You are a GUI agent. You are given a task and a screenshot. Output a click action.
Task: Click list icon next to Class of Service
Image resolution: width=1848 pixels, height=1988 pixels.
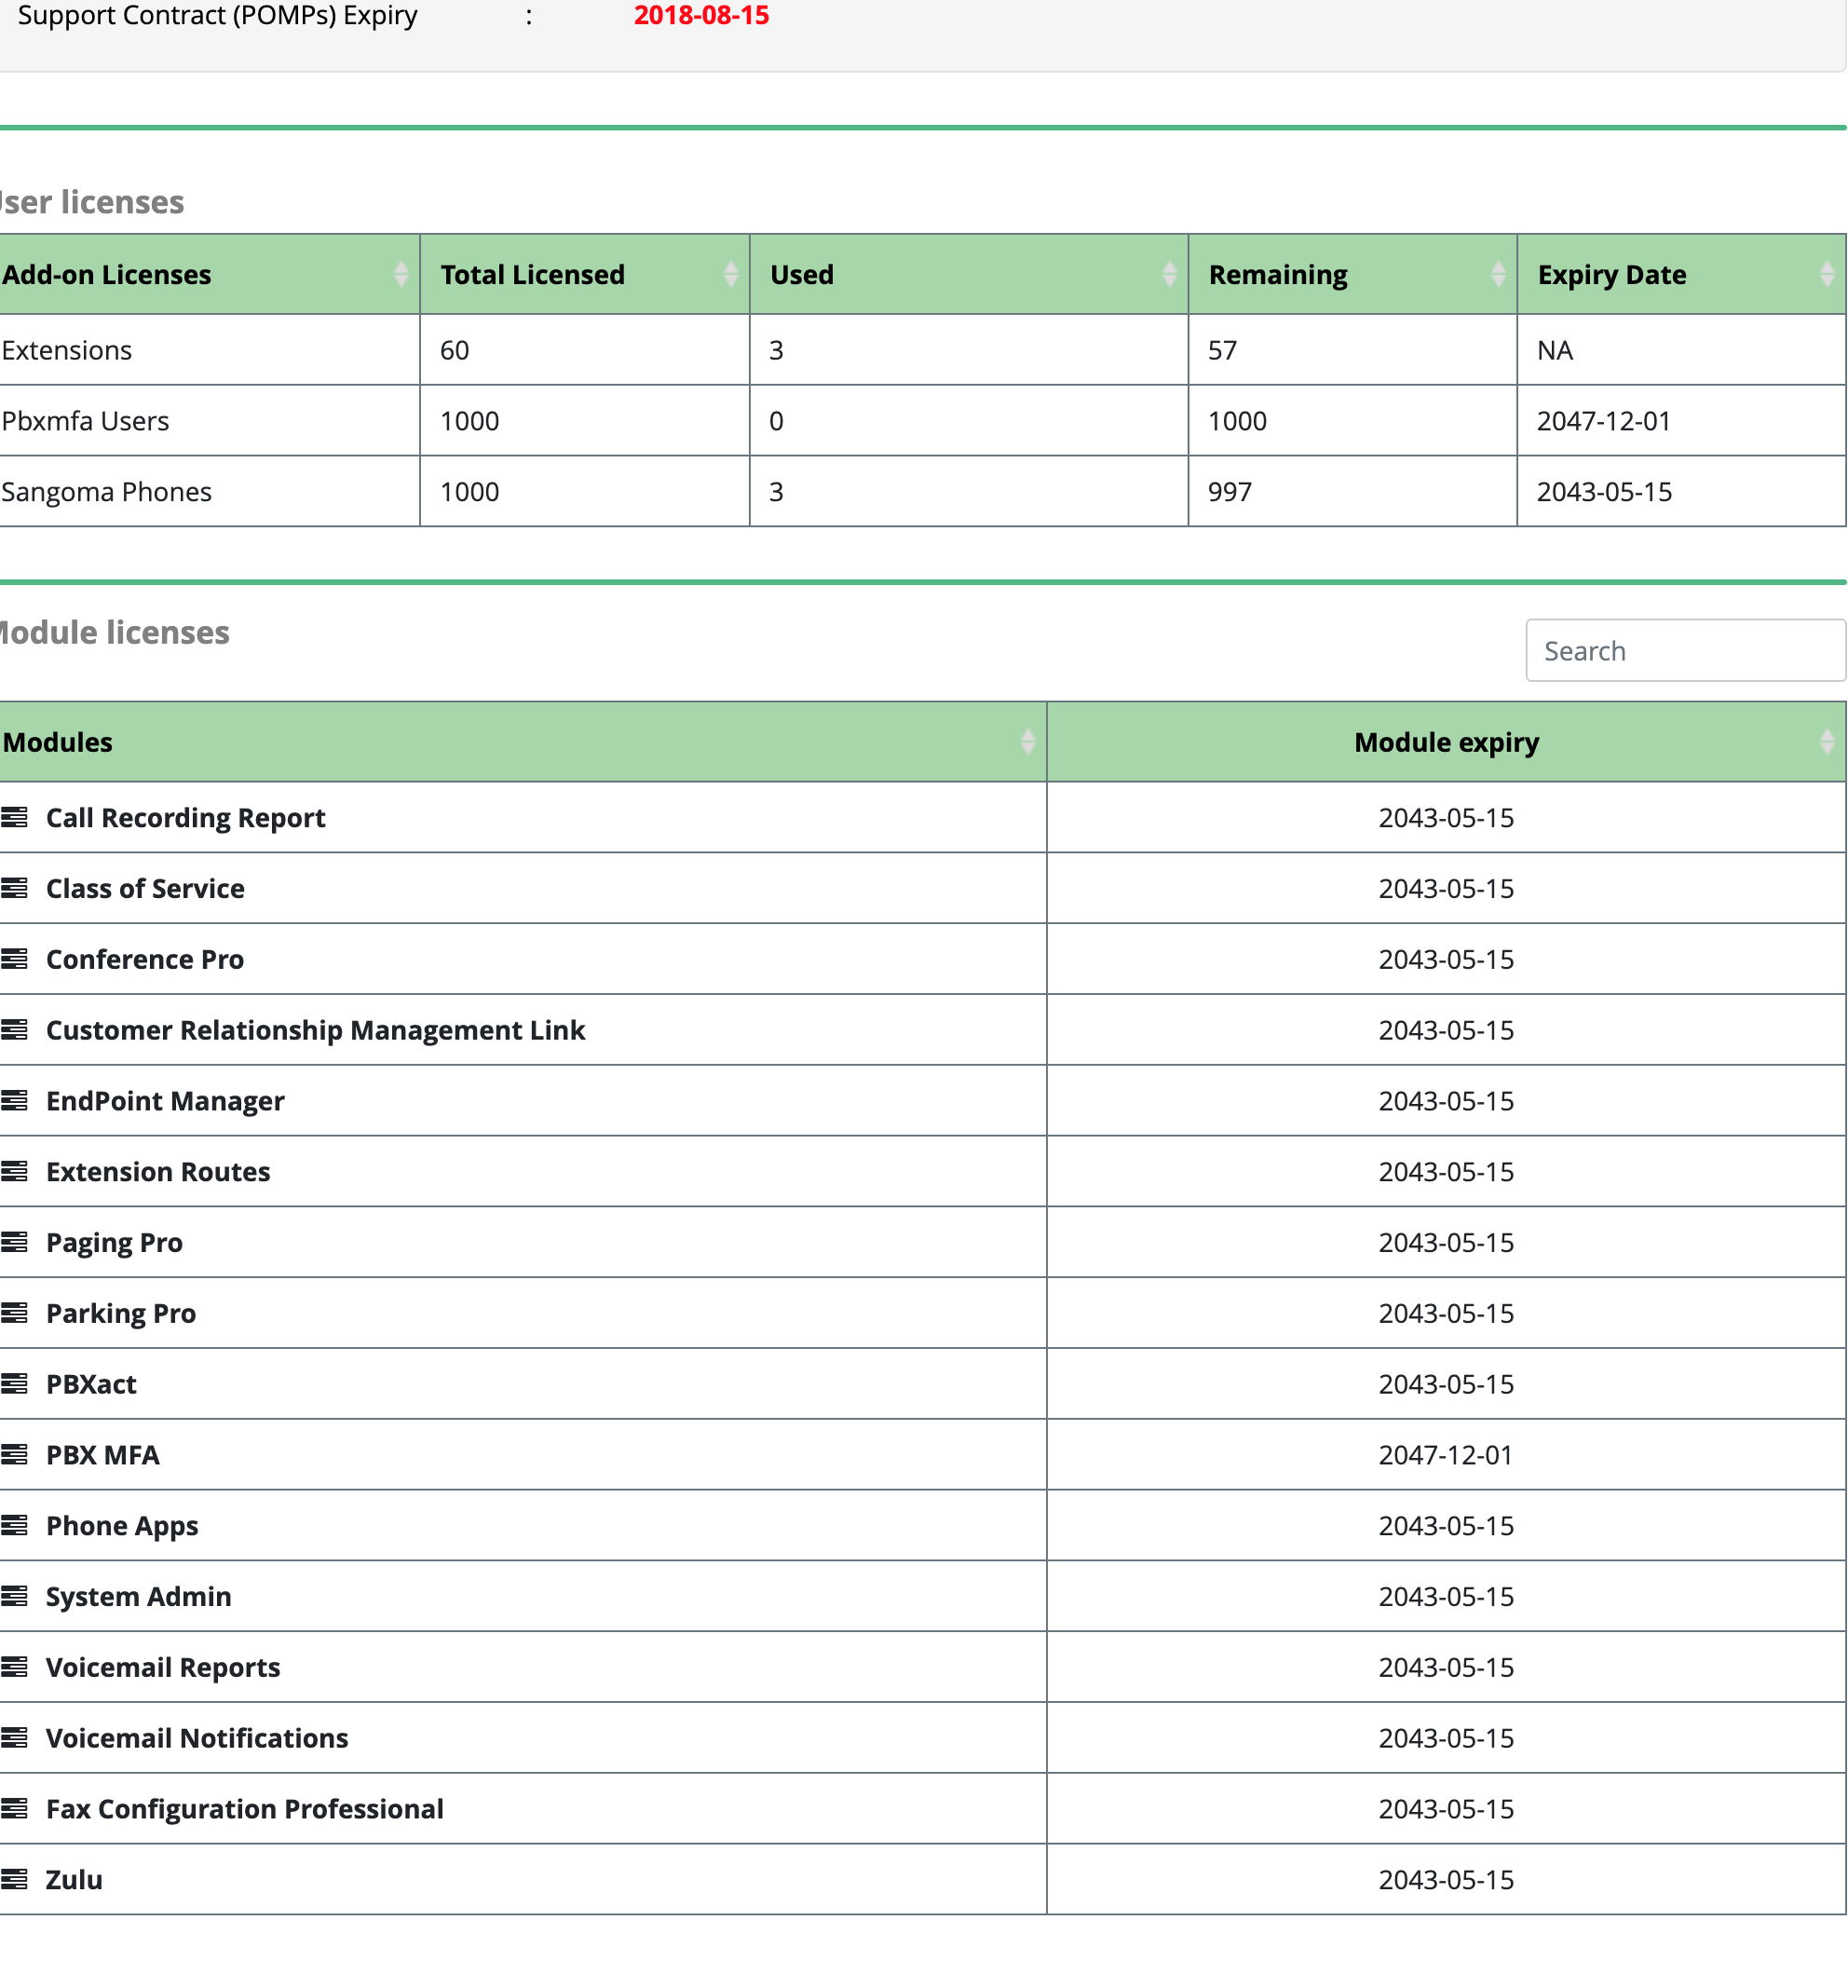tap(14, 888)
